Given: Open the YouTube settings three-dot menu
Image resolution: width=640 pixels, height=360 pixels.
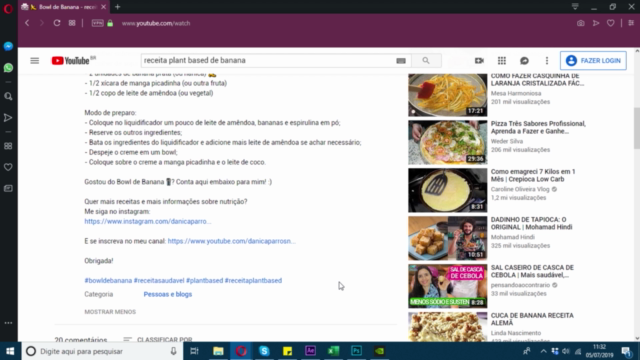Looking at the screenshot, I should click(547, 61).
